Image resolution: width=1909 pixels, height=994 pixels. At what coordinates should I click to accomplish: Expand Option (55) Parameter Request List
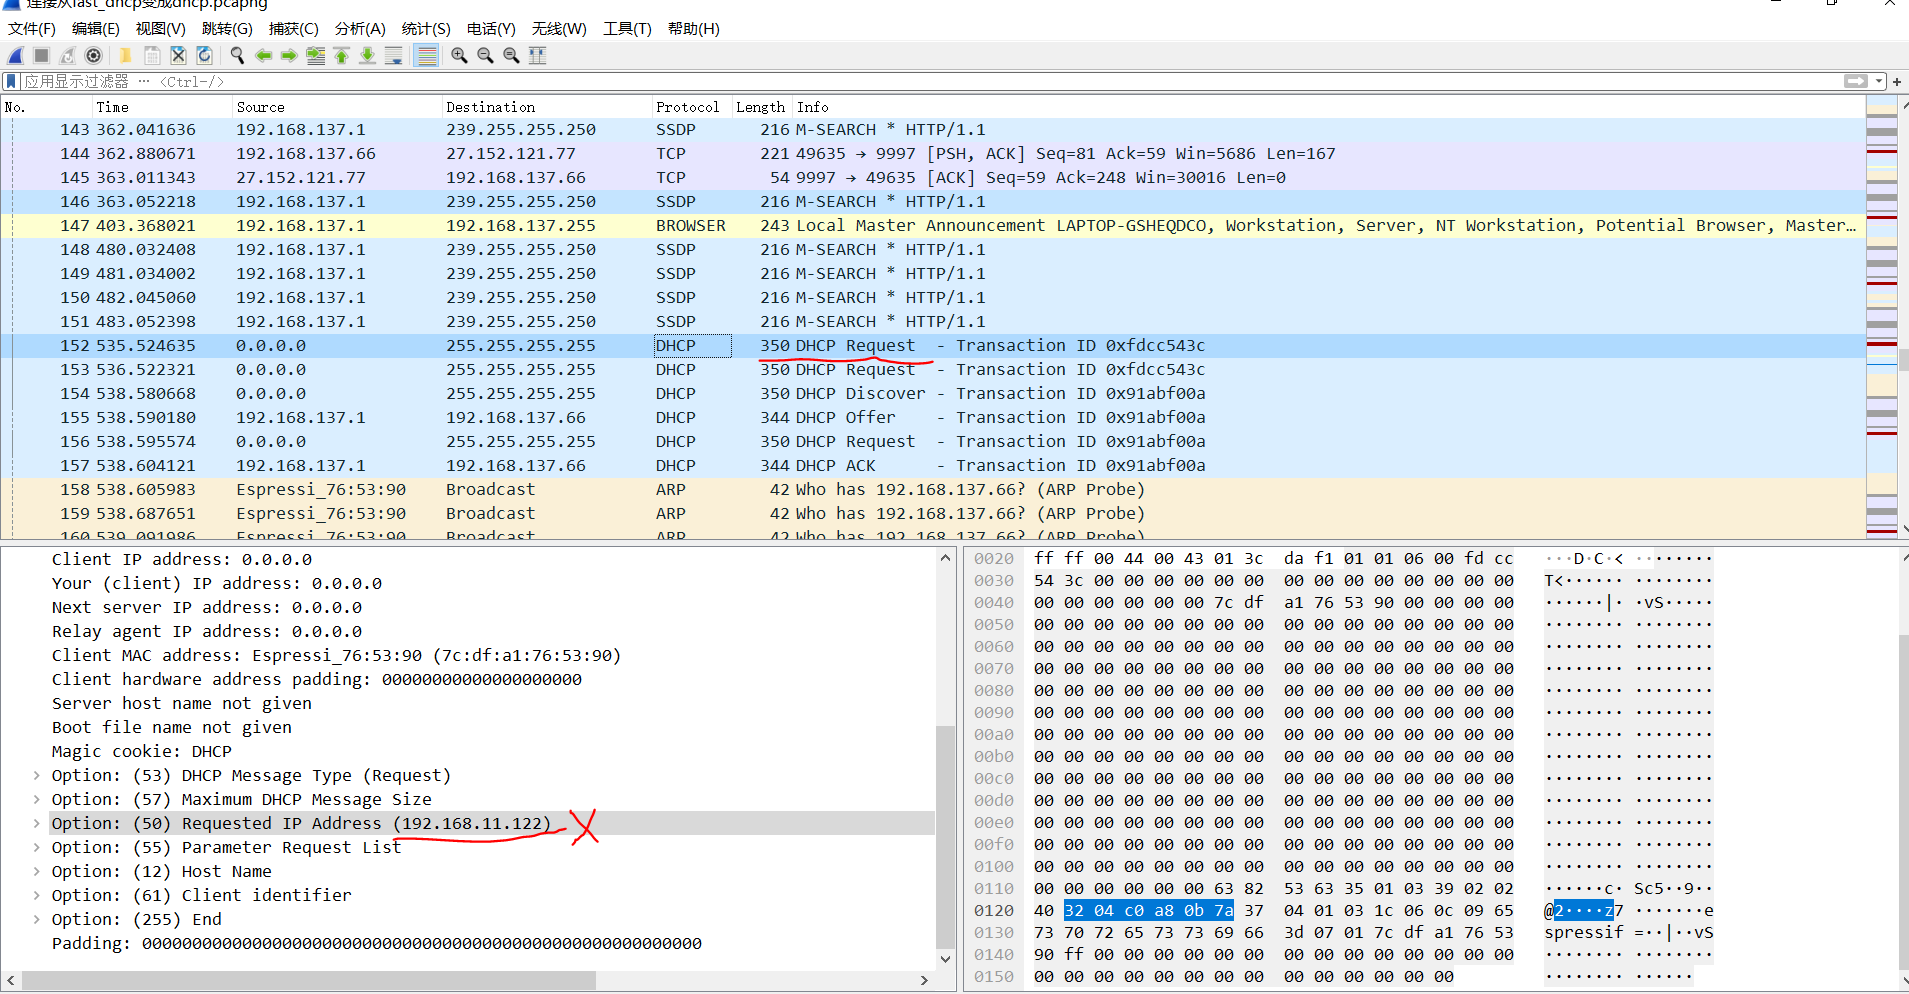tap(37, 848)
